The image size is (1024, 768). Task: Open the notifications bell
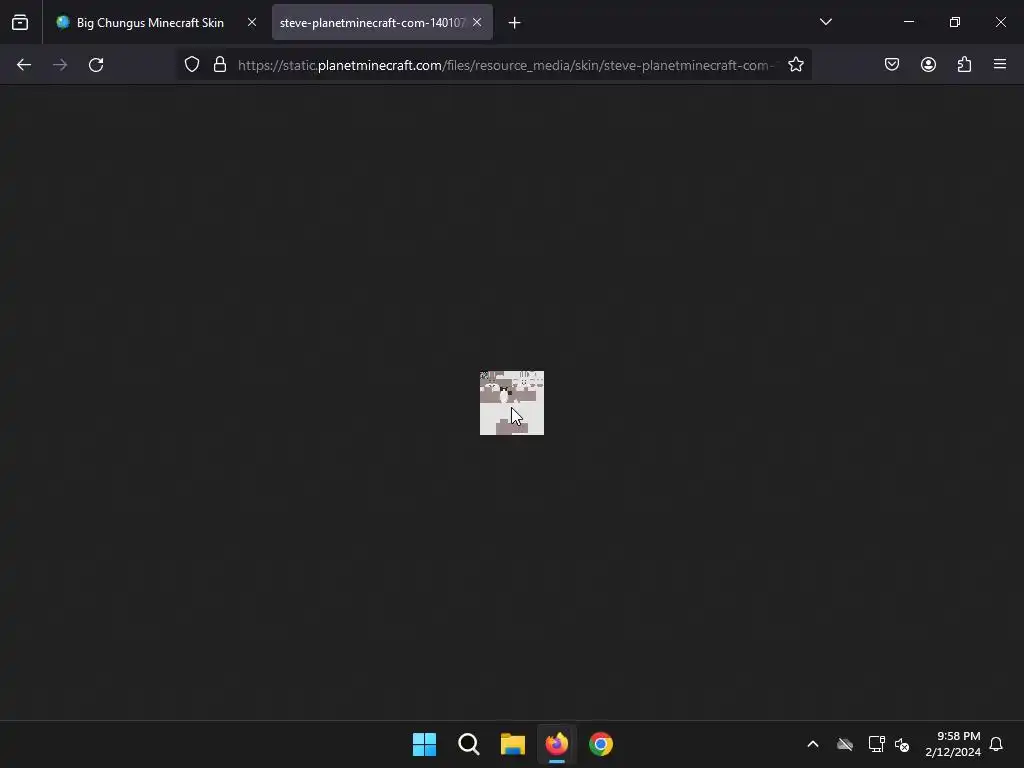(x=997, y=744)
